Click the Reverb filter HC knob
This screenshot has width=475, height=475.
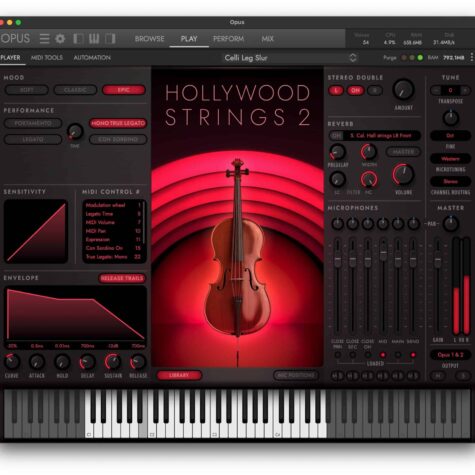(x=369, y=179)
